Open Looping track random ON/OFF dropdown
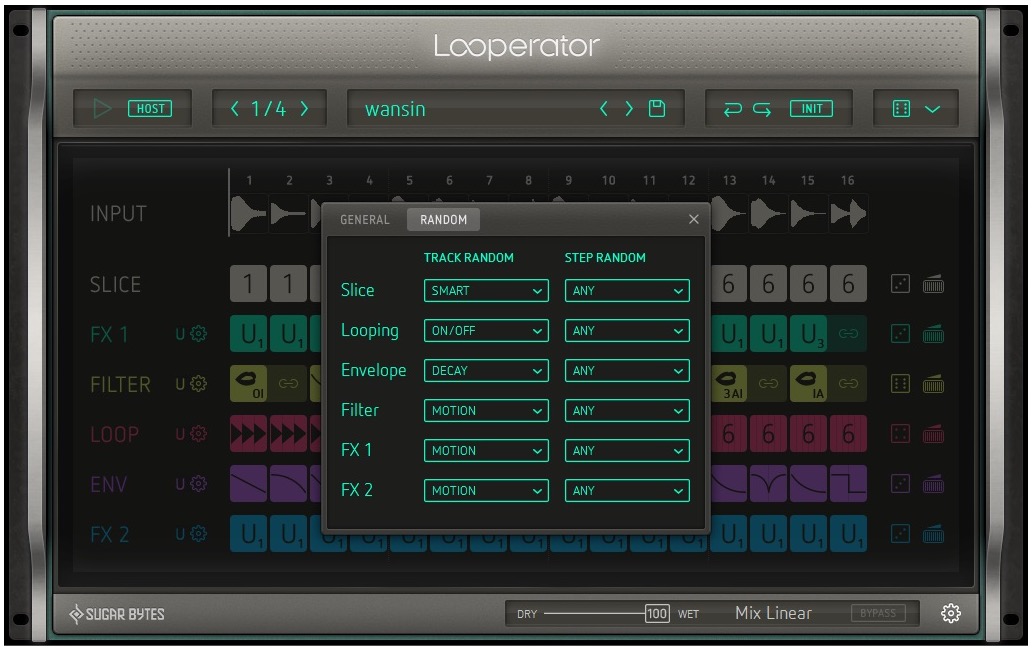 (x=486, y=331)
